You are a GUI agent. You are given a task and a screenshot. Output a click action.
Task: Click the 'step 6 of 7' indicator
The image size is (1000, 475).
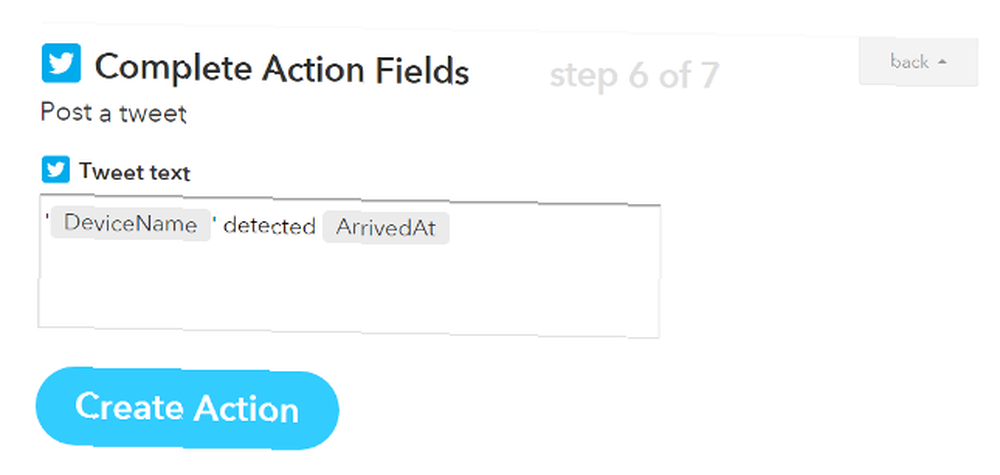click(x=634, y=75)
